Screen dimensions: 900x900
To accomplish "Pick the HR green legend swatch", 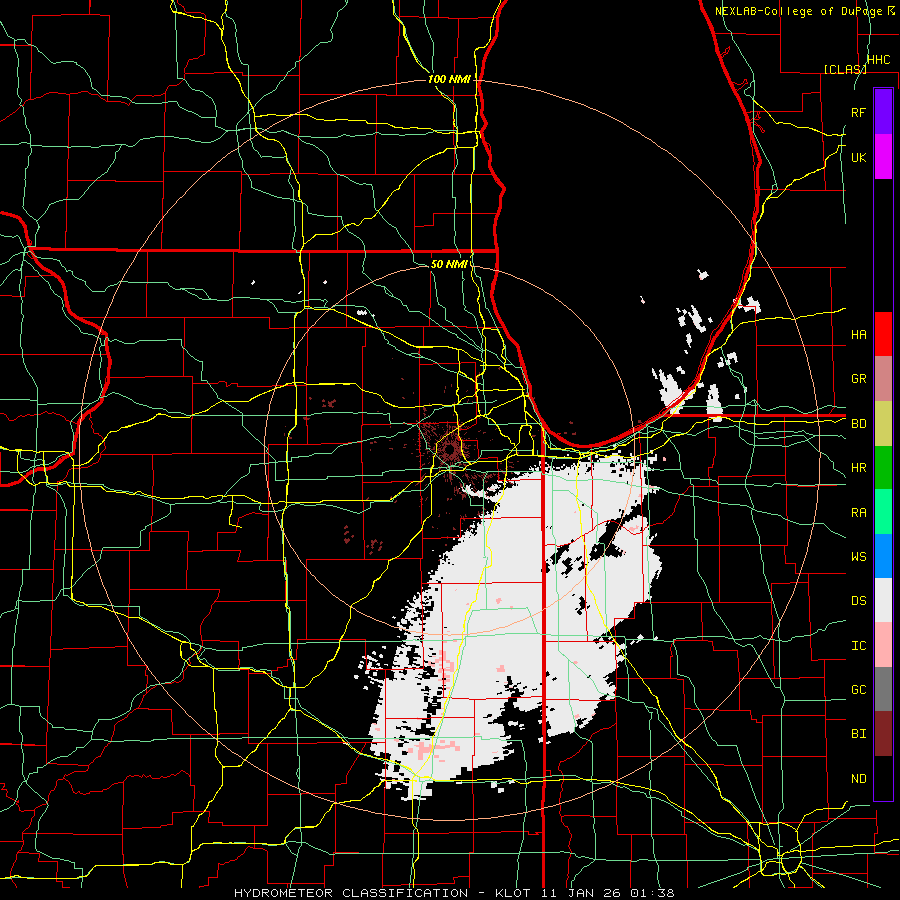I will pyautogui.click(x=883, y=468).
